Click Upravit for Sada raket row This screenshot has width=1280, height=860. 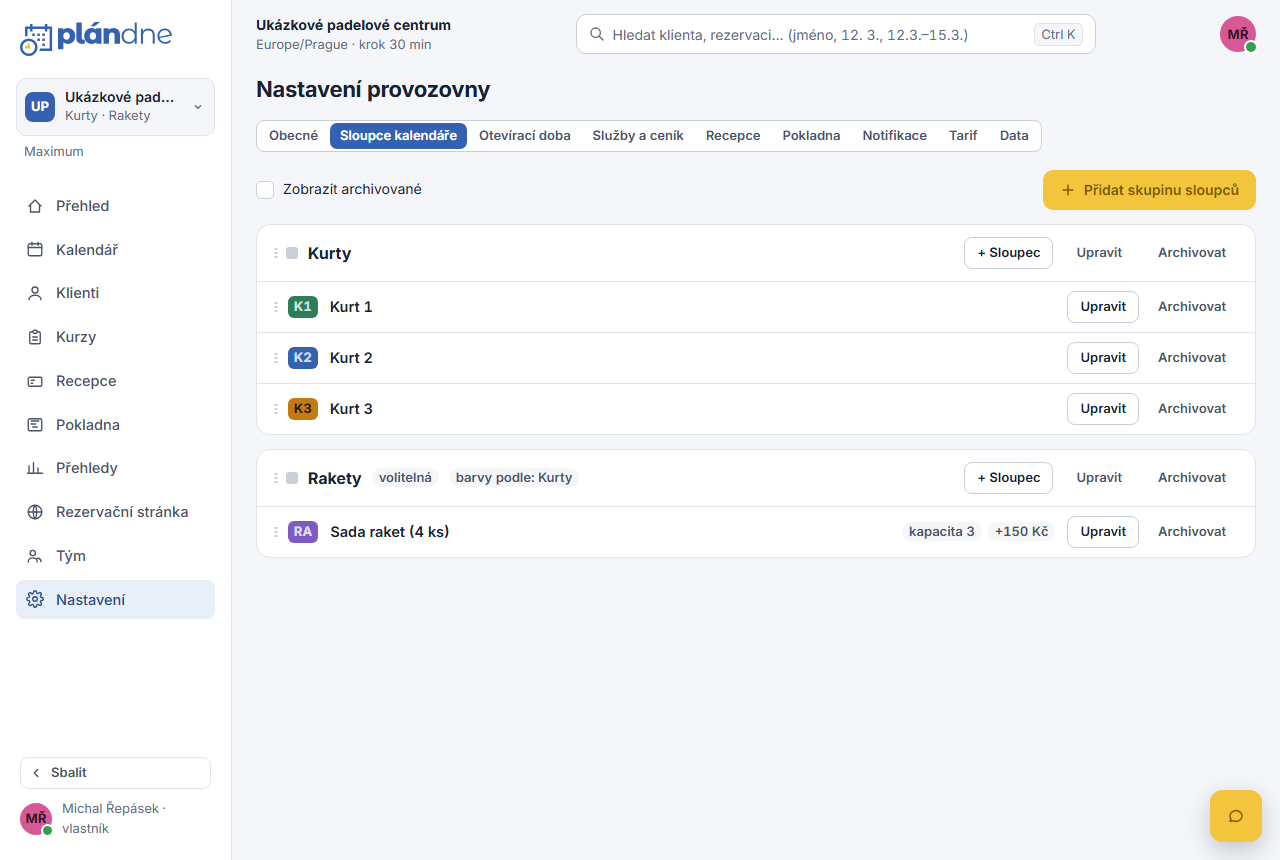click(x=1103, y=532)
